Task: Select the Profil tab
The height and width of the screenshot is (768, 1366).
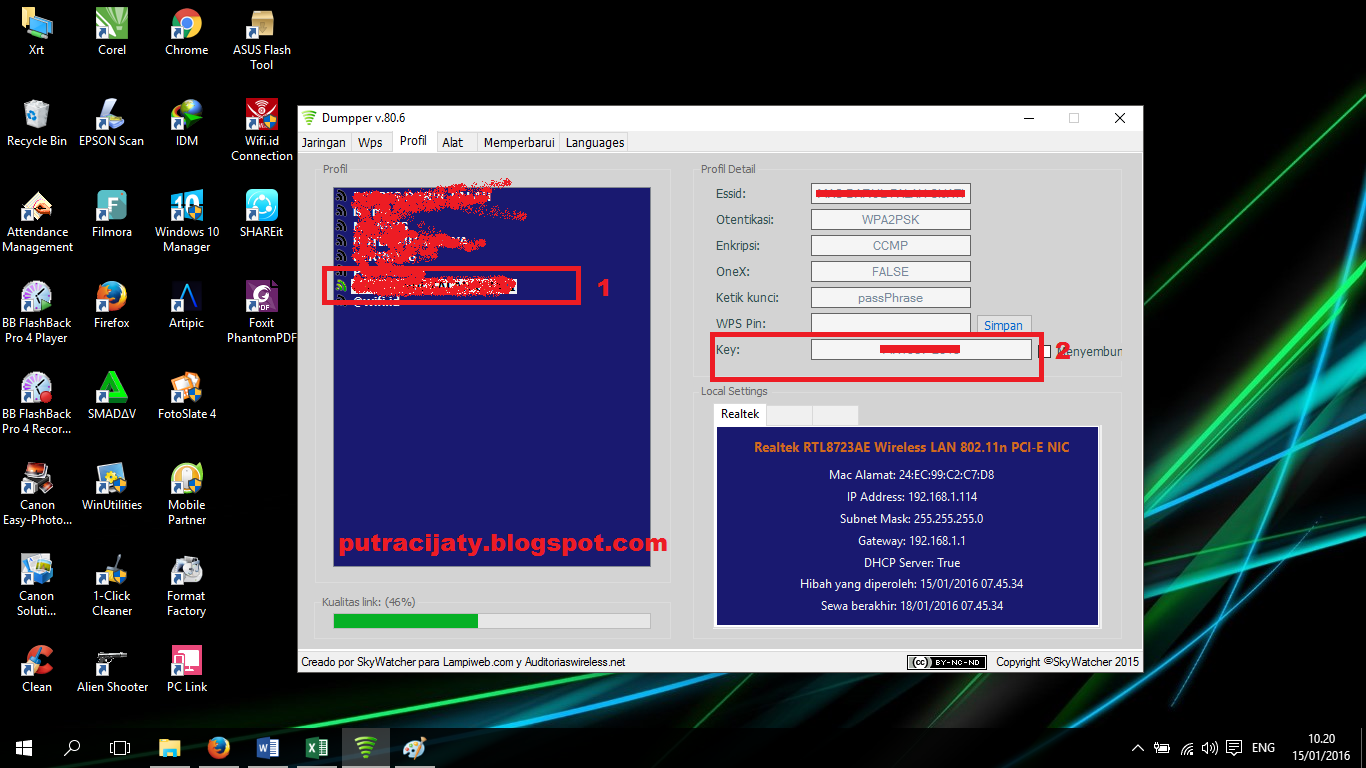Action: point(413,141)
